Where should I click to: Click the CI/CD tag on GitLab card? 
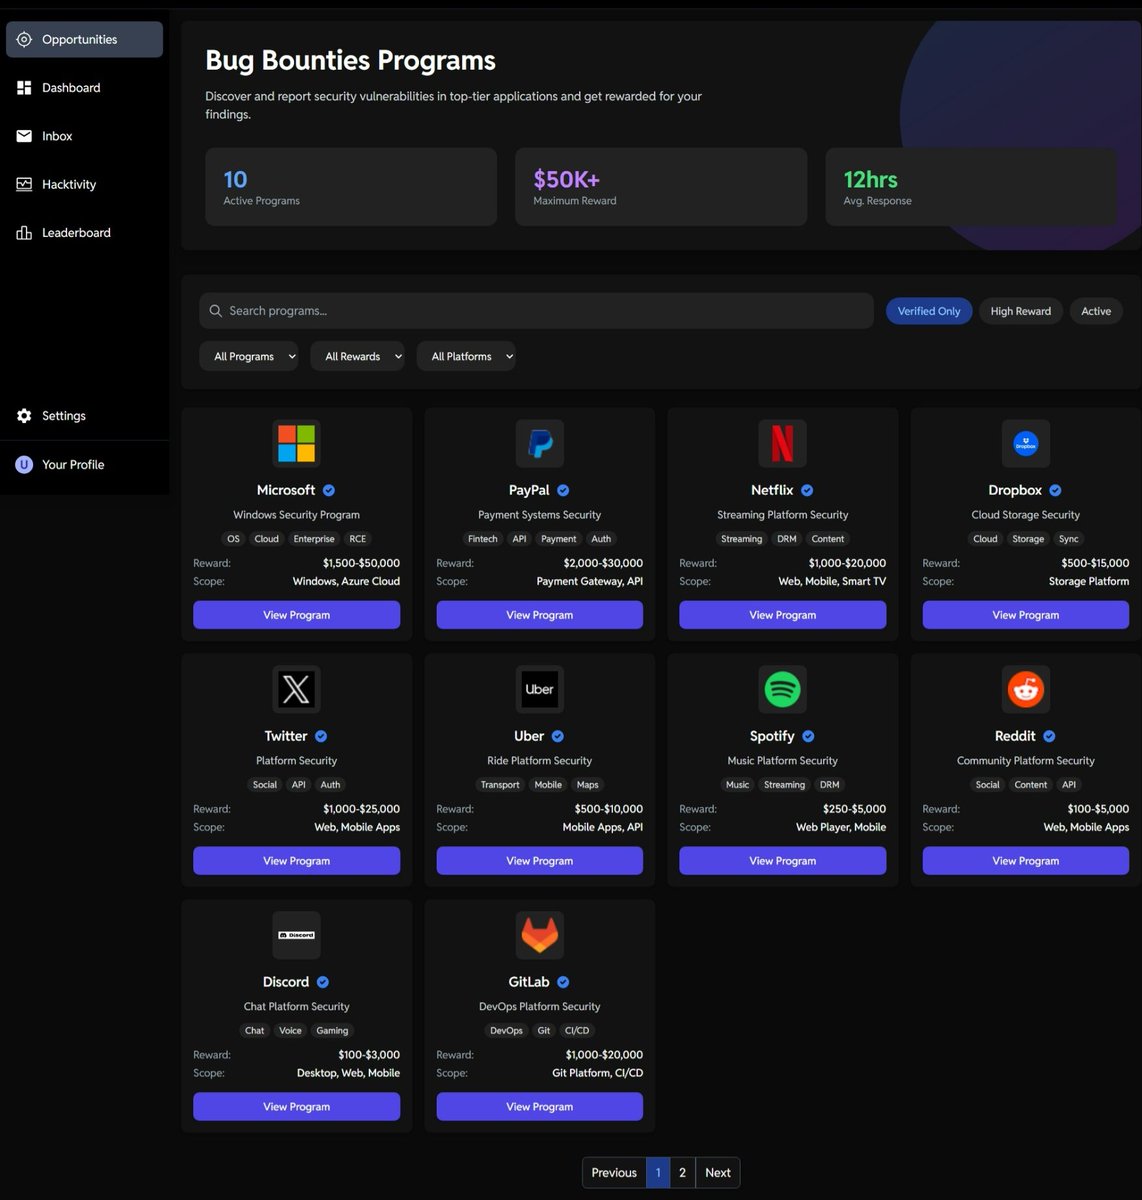pos(577,1031)
